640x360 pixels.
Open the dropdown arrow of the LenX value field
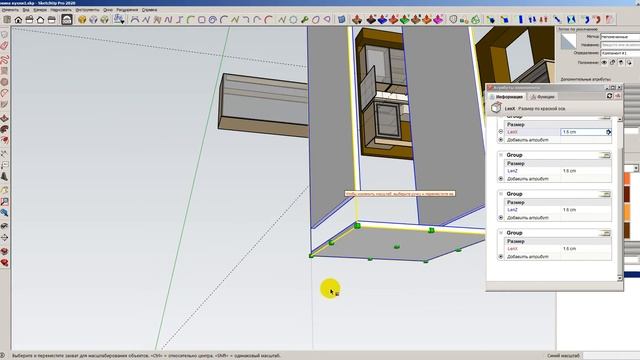click(608, 132)
